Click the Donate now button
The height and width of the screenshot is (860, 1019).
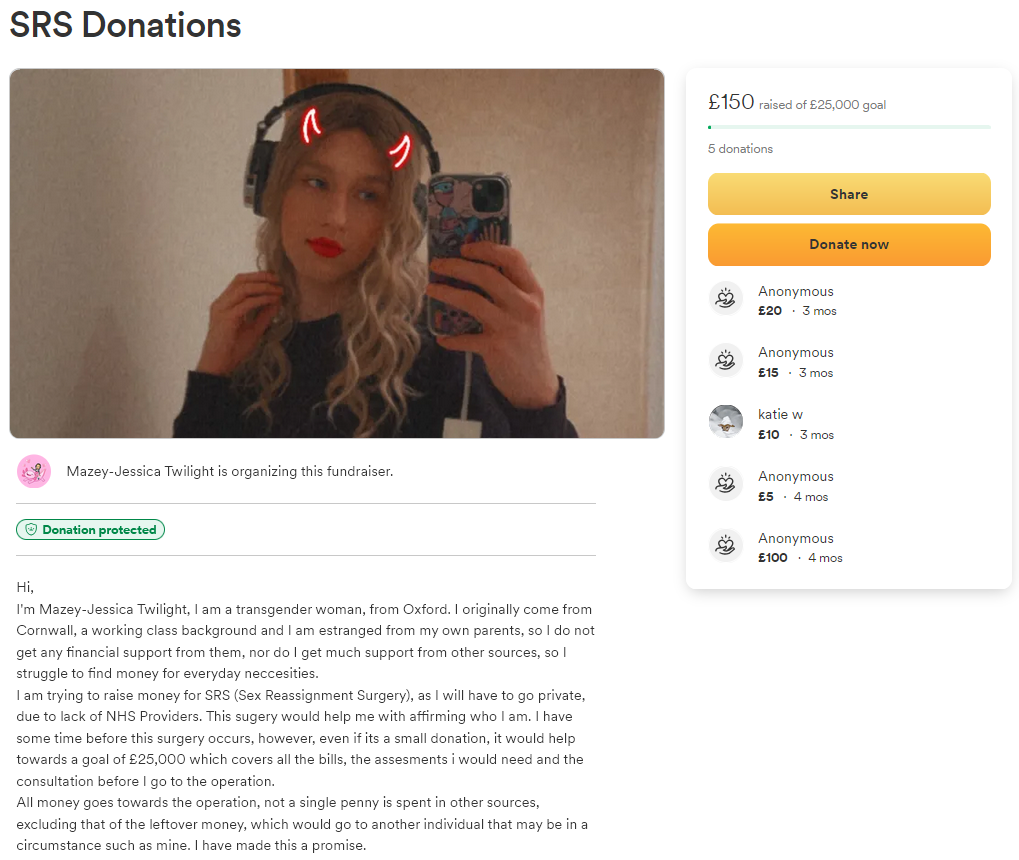tap(849, 244)
